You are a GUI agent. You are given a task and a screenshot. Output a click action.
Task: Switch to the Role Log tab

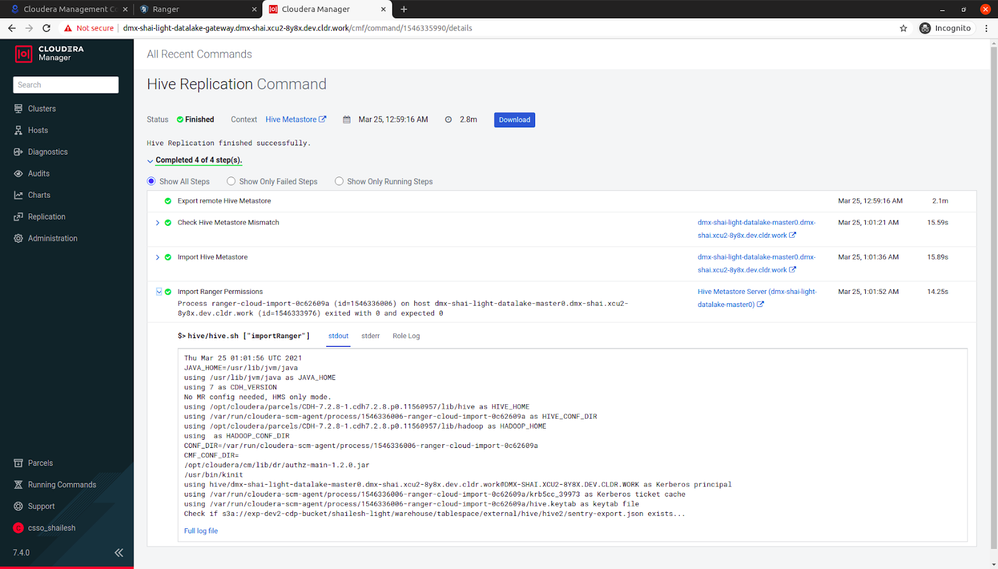click(x=406, y=336)
